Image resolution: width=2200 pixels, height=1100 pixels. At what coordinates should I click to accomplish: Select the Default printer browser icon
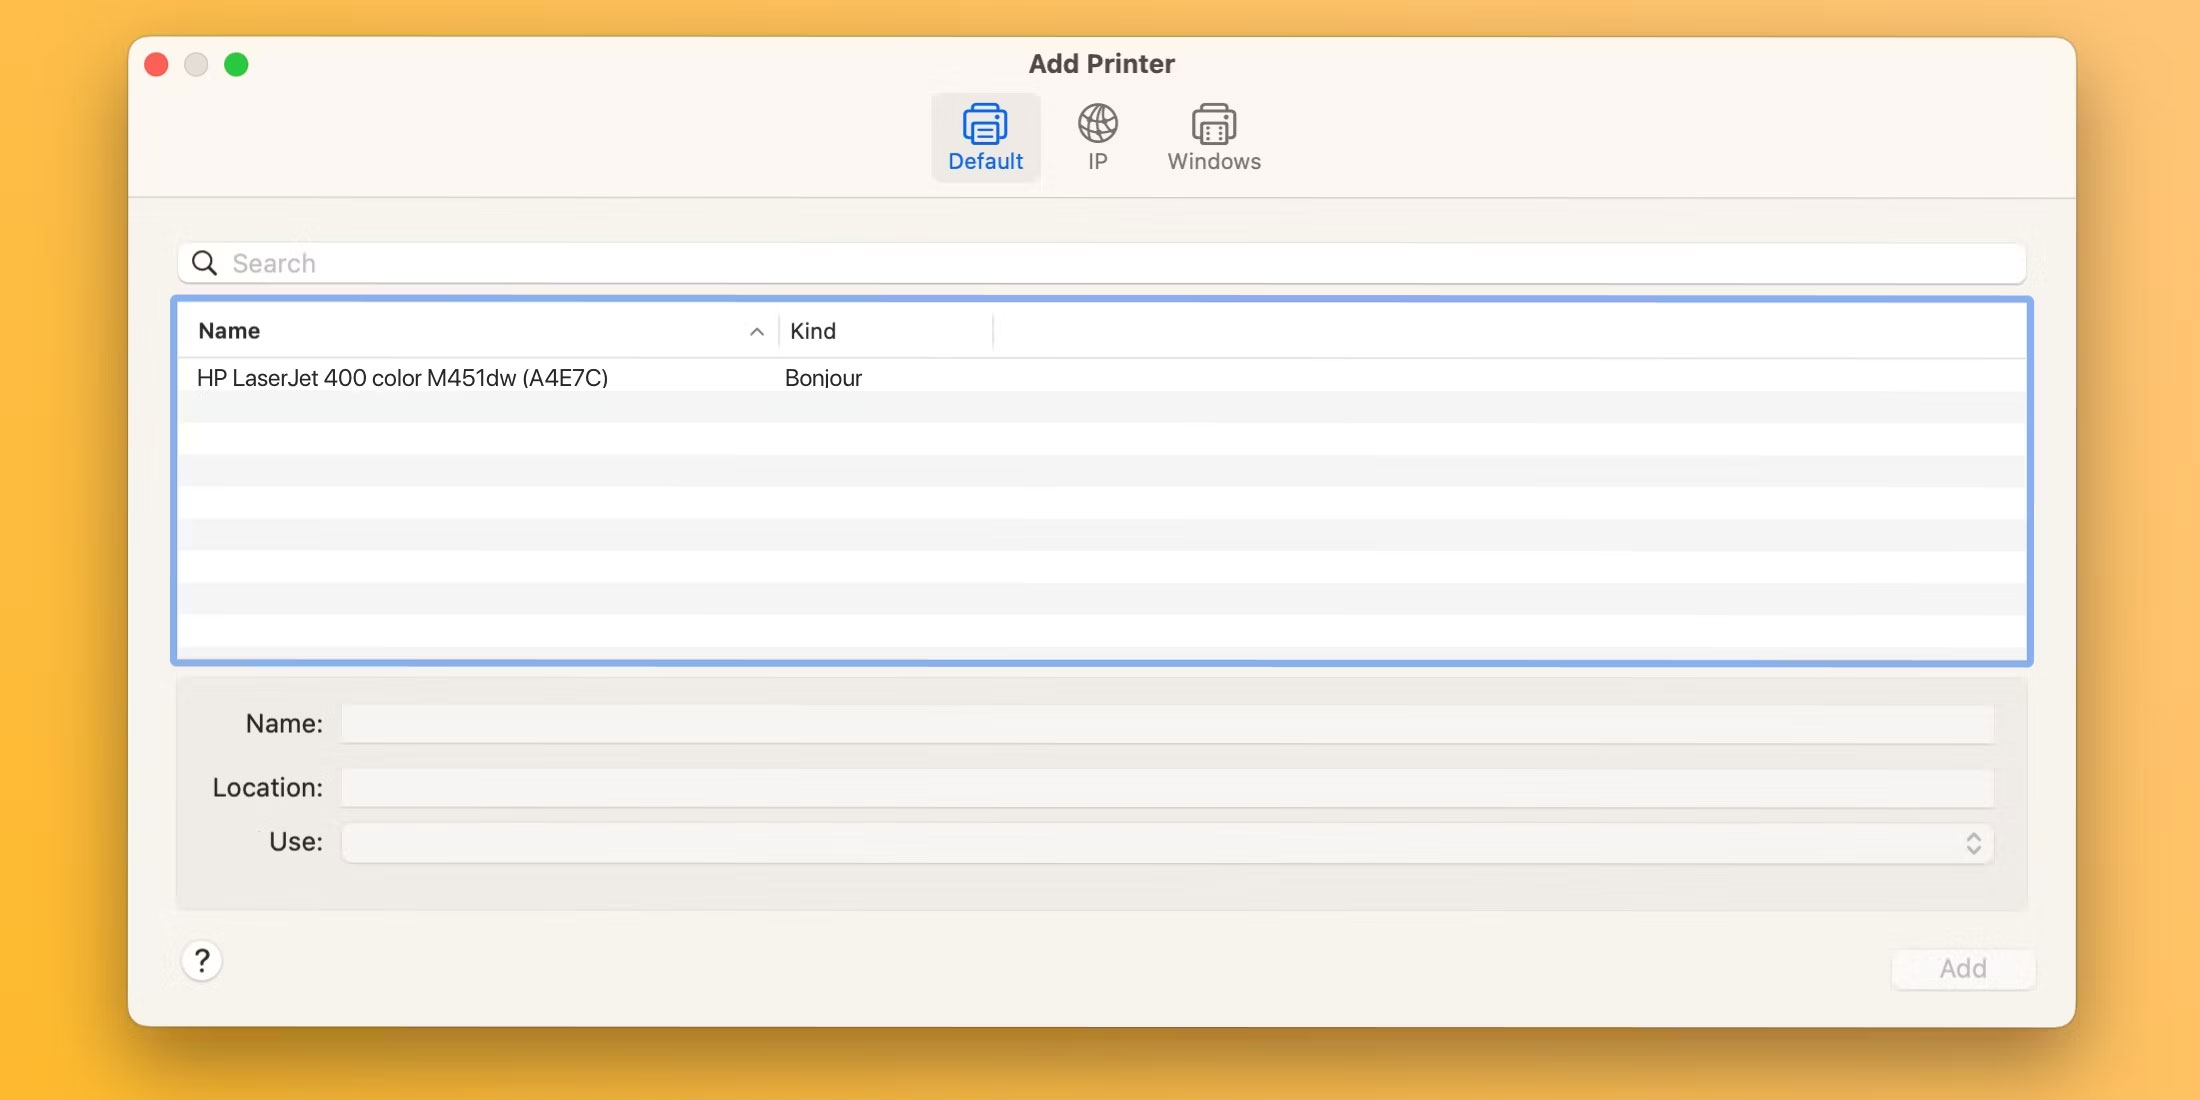pyautogui.click(x=984, y=136)
